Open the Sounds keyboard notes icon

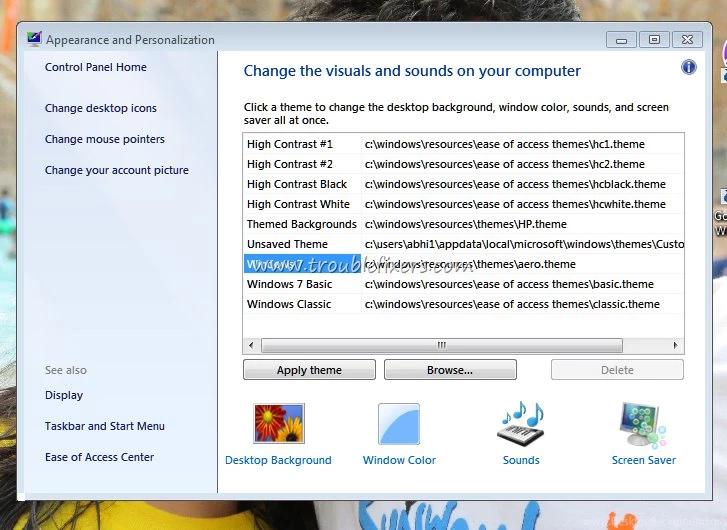[521, 424]
